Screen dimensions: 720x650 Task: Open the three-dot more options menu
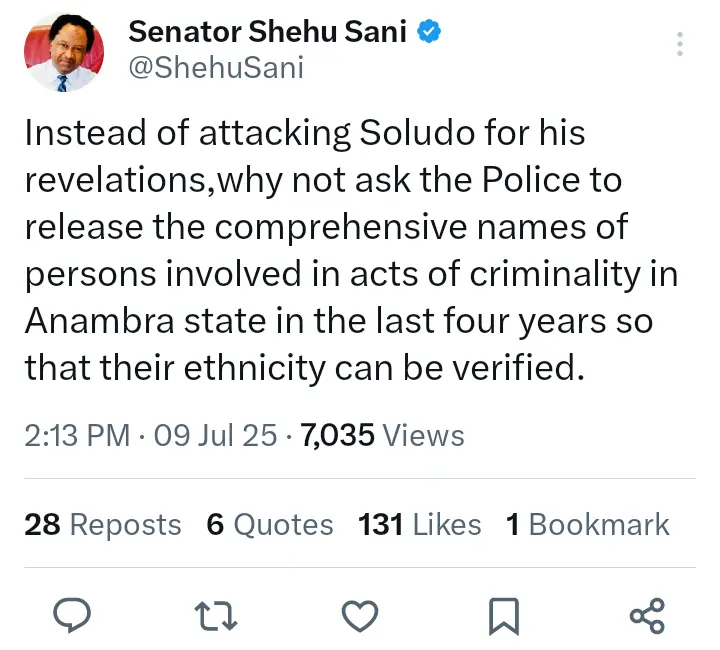pos(679,45)
